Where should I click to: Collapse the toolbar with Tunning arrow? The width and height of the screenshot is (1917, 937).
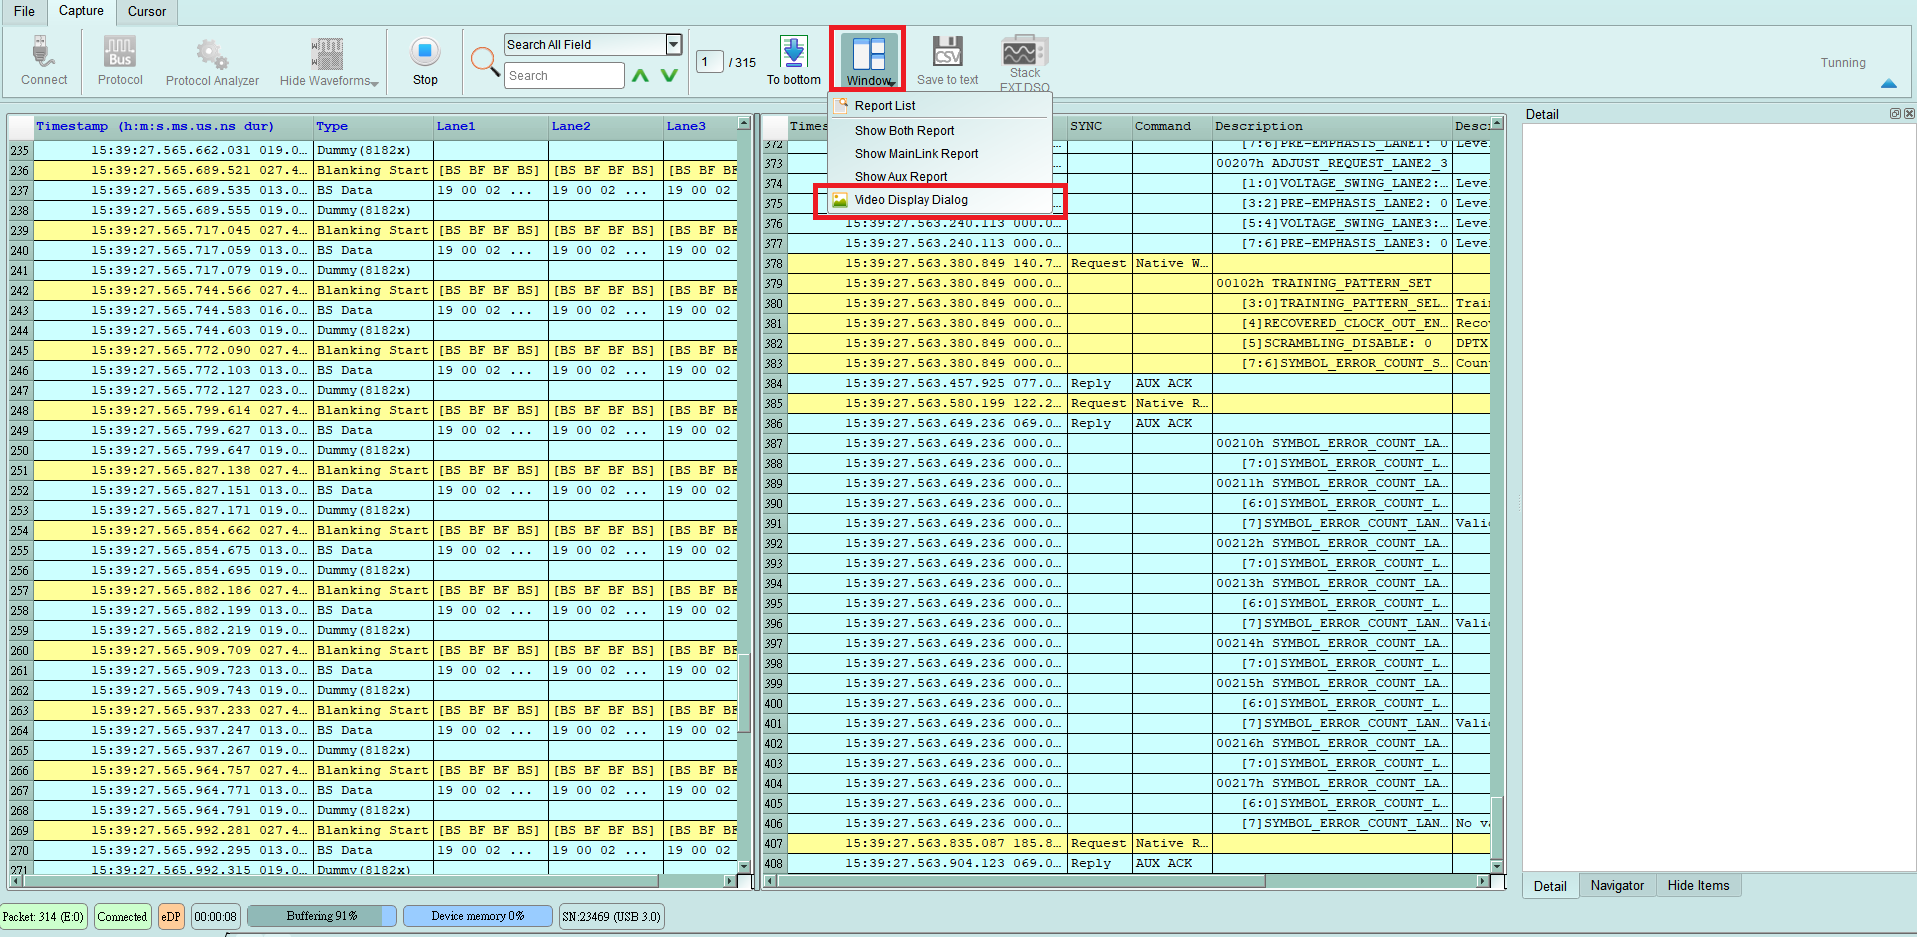pos(1889,83)
